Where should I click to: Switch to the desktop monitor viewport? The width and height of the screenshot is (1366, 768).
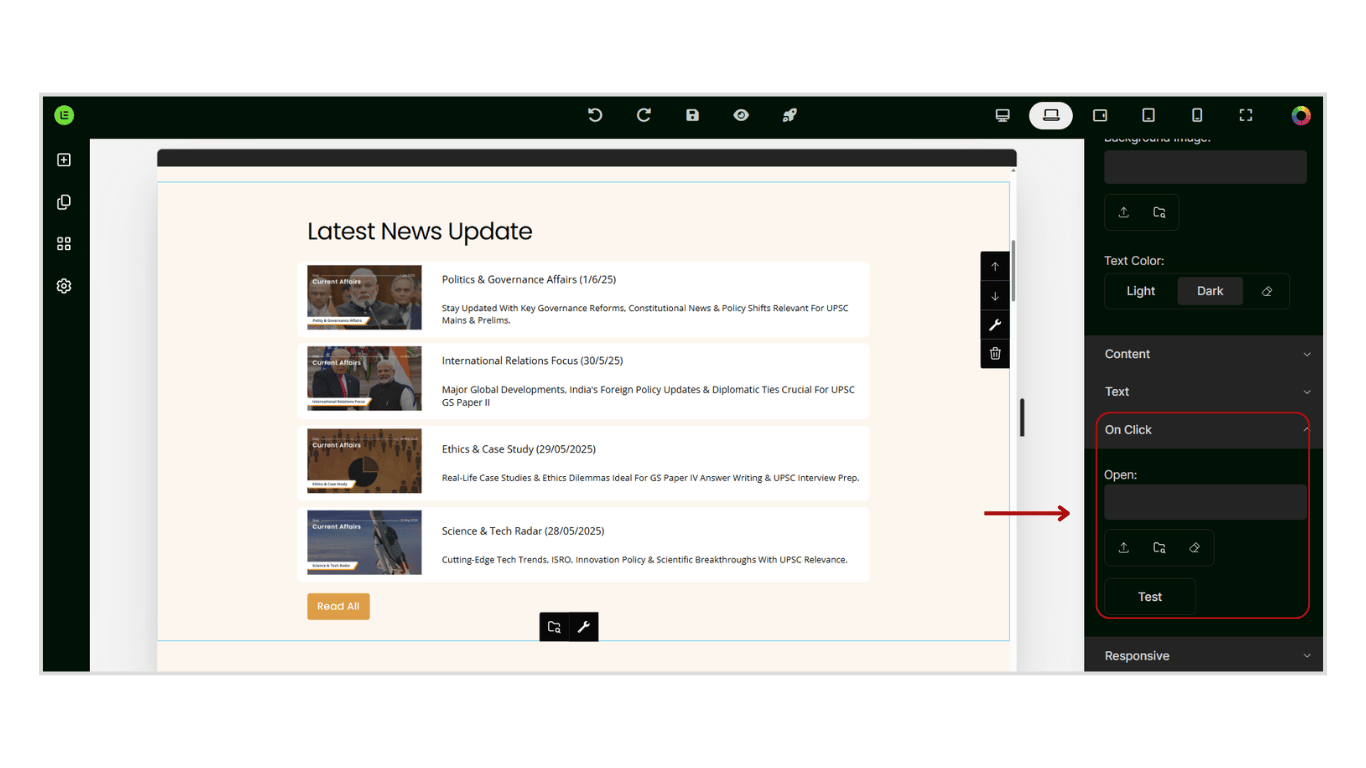click(1003, 115)
